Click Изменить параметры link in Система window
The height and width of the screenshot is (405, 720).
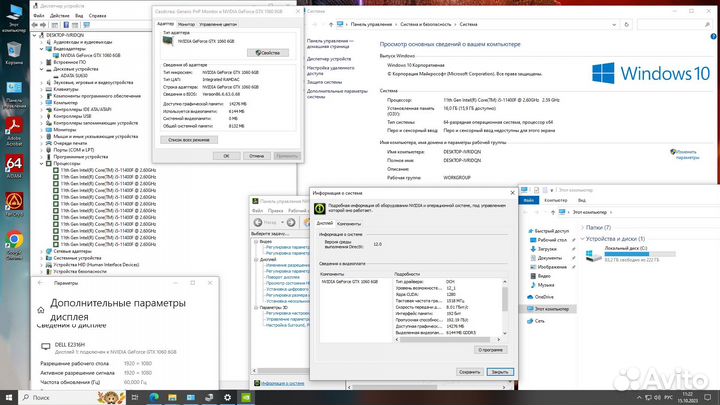[687, 154]
